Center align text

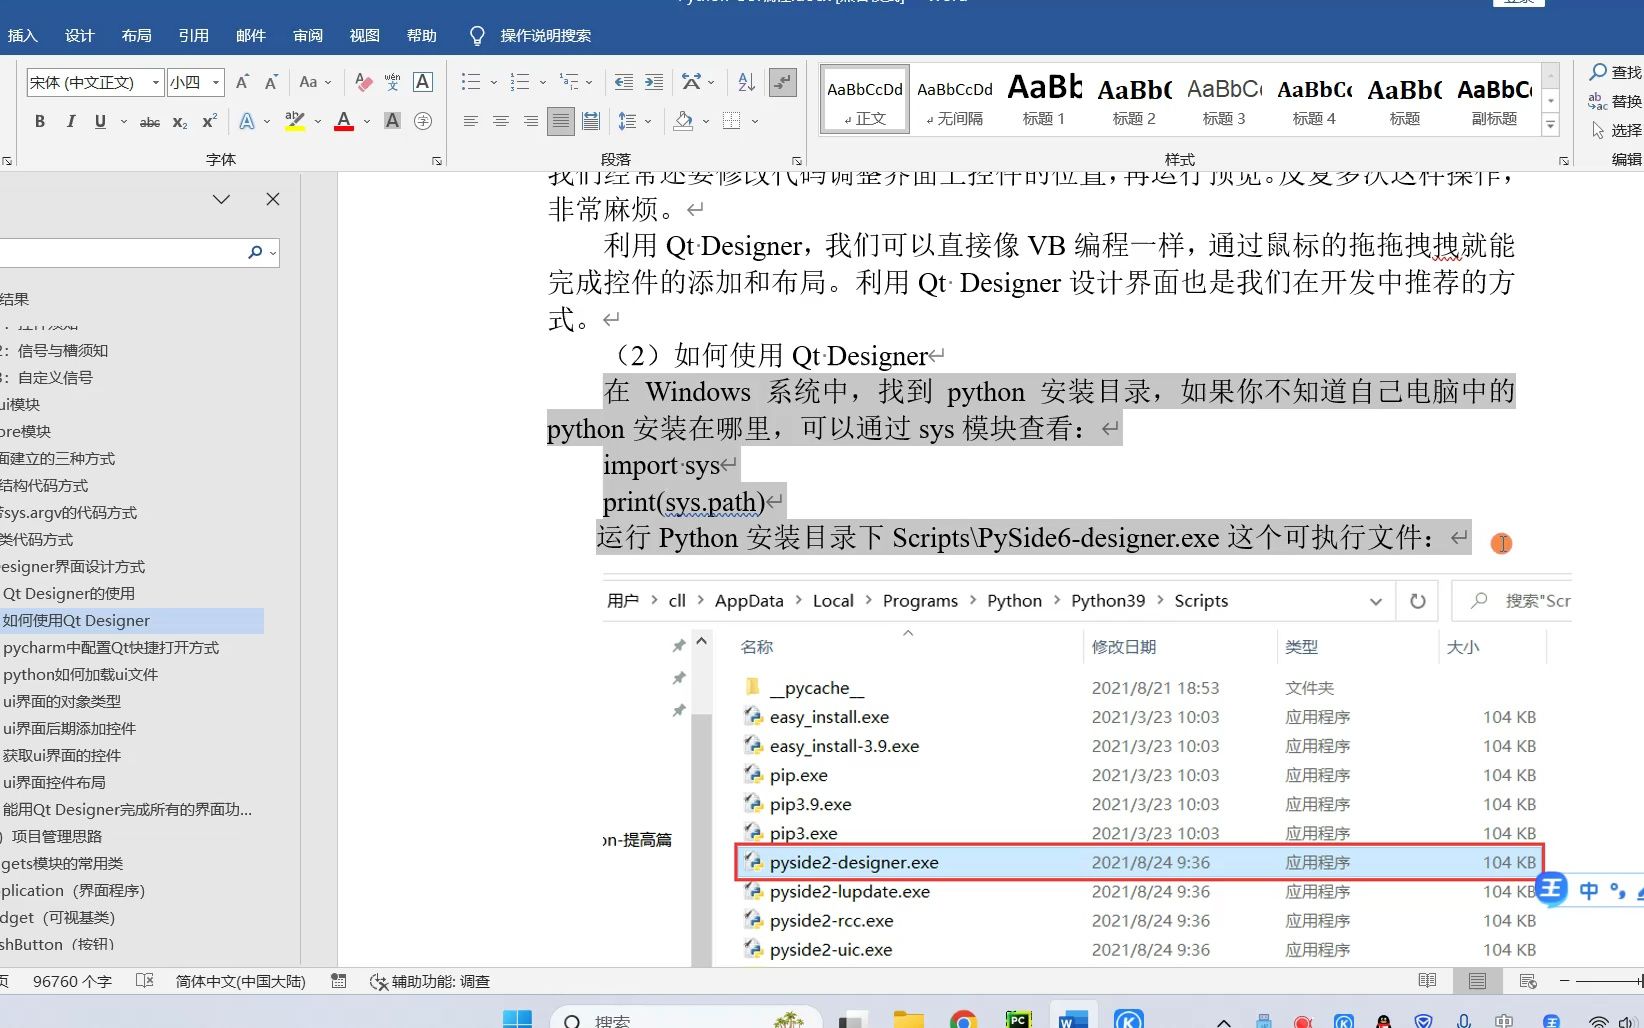pyautogui.click(x=500, y=121)
